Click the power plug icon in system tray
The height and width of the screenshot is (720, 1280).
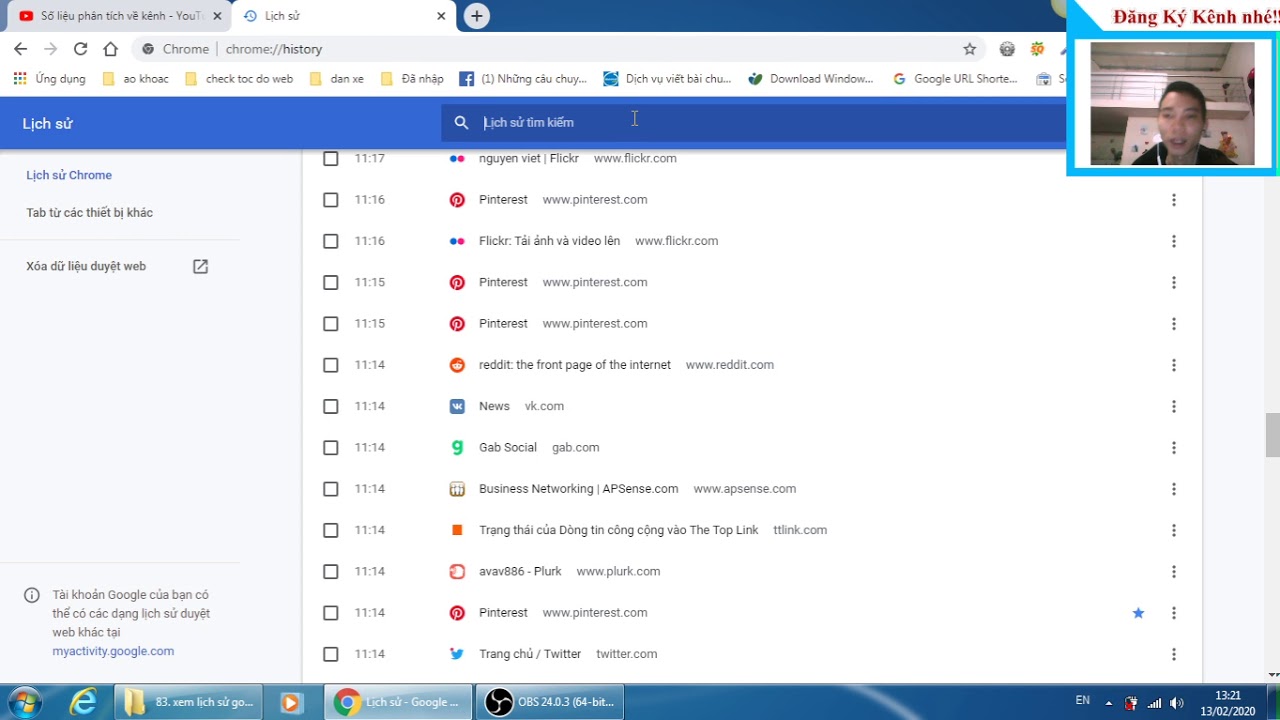(1131, 703)
